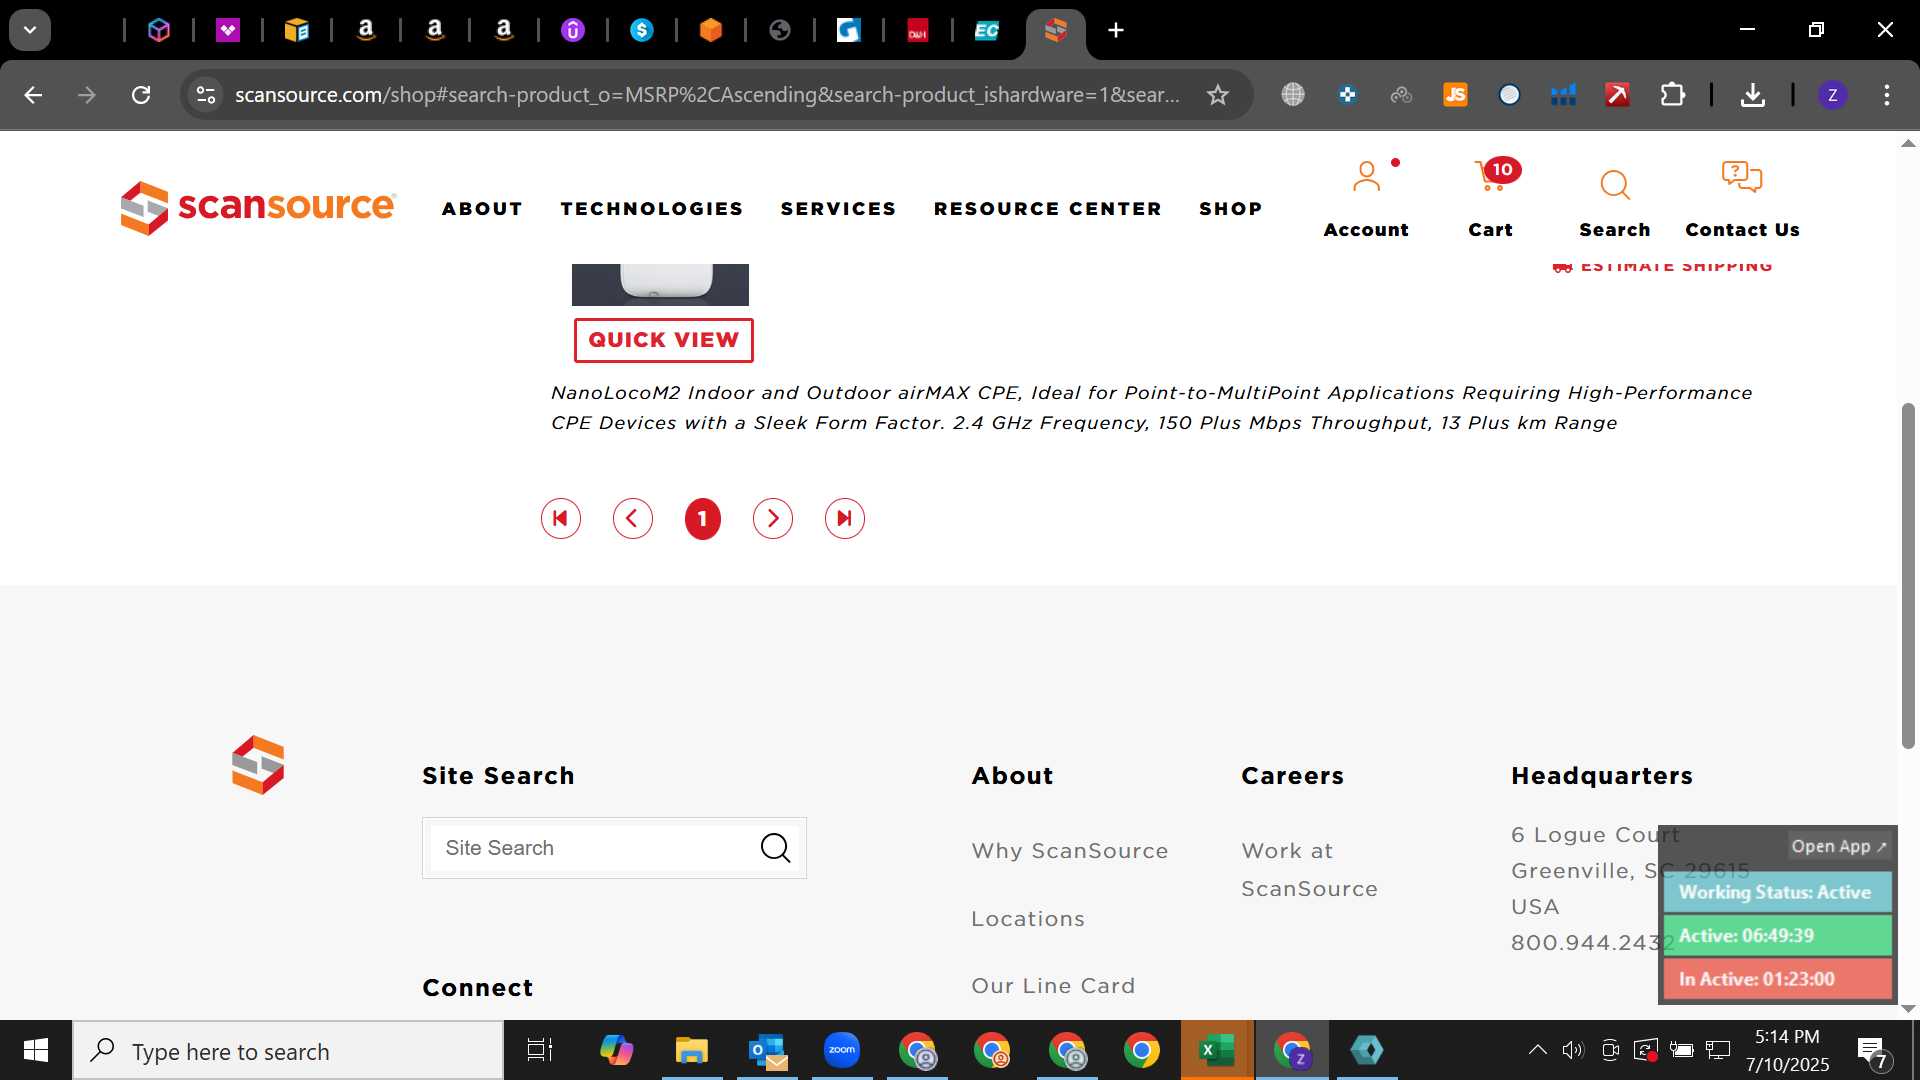Open Outlook from taskbar
The height and width of the screenshot is (1080, 1920).
point(767,1050)
